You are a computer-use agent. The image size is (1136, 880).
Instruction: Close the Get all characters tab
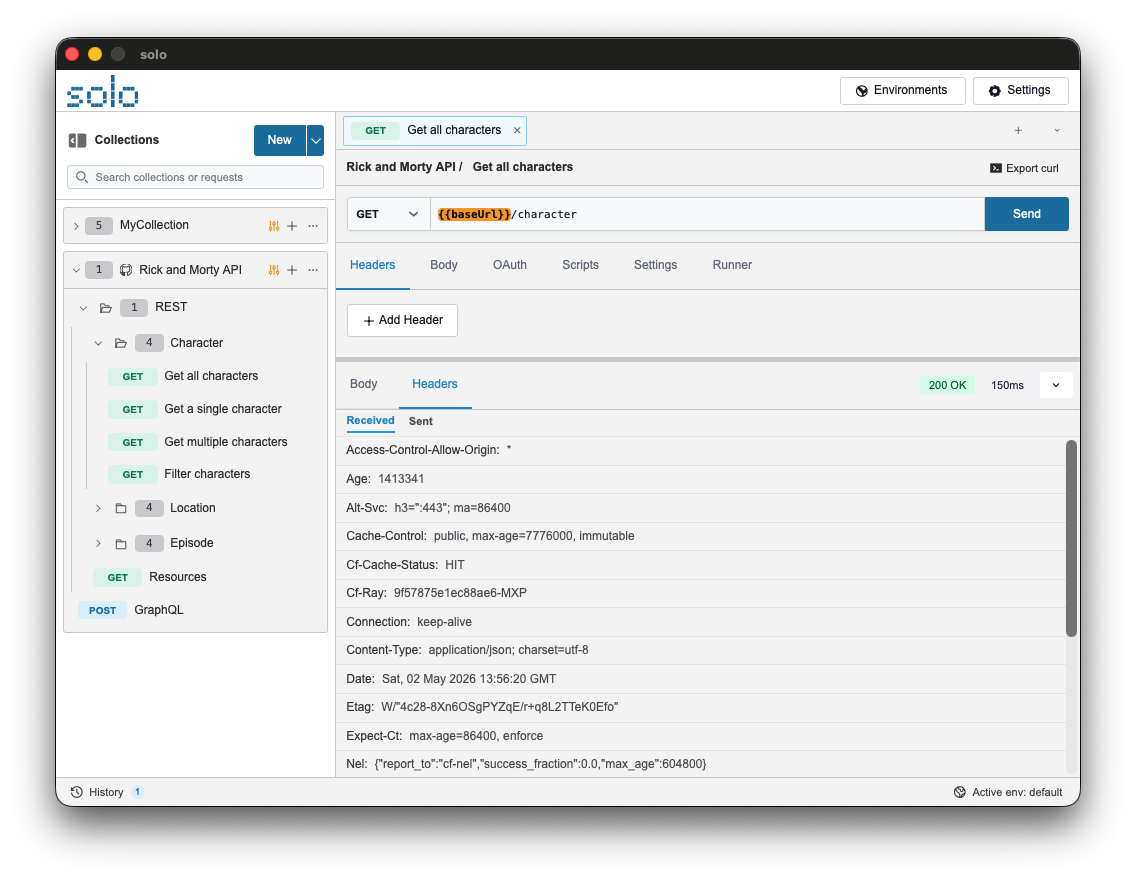(x=517, y=130)
